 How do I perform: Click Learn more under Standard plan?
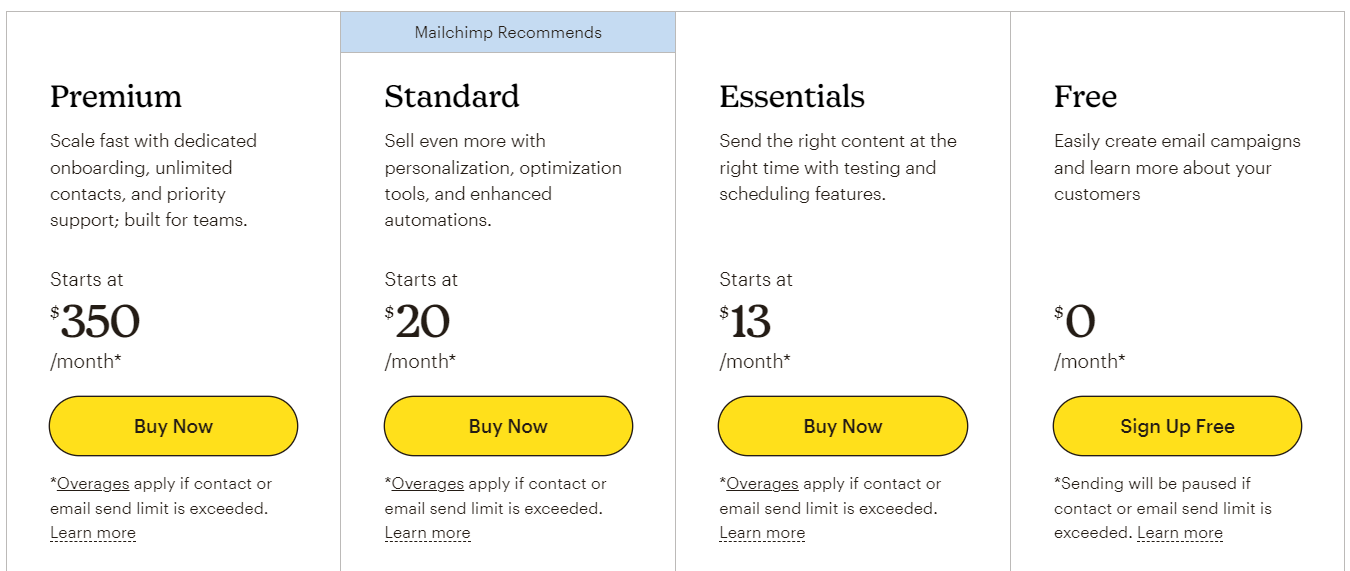coord(428,533)
